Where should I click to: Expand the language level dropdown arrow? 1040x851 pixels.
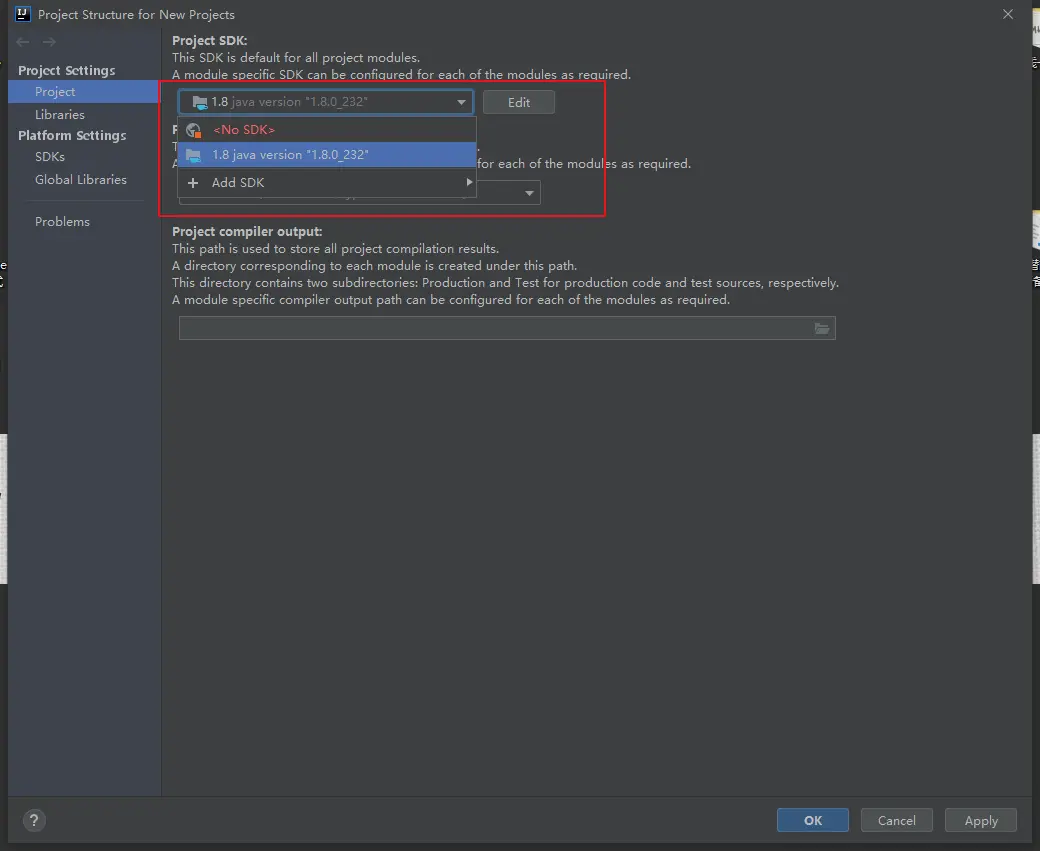529,193
